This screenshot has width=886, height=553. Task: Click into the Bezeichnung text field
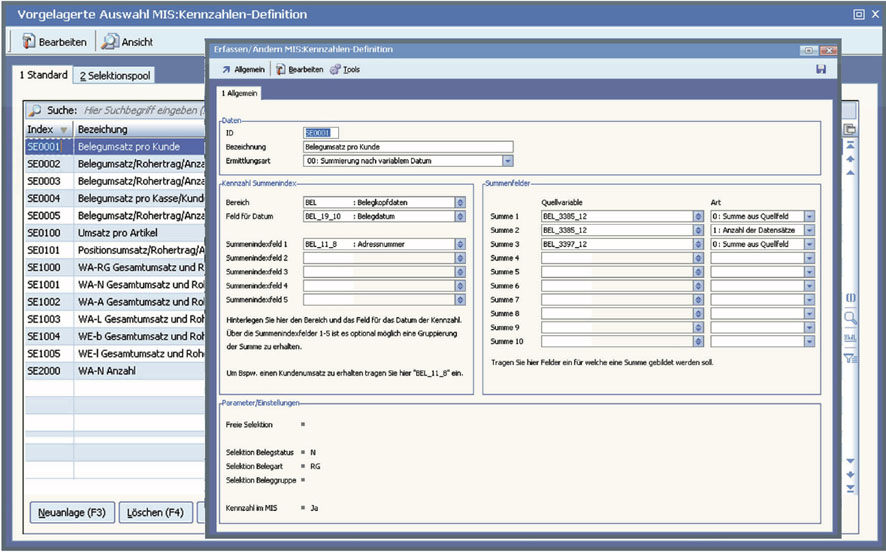pos(407,146)
